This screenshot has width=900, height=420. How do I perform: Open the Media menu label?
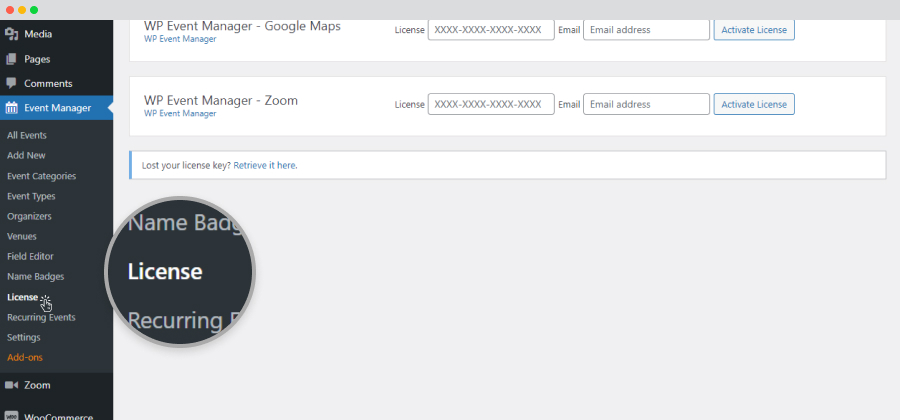[38, 34]
